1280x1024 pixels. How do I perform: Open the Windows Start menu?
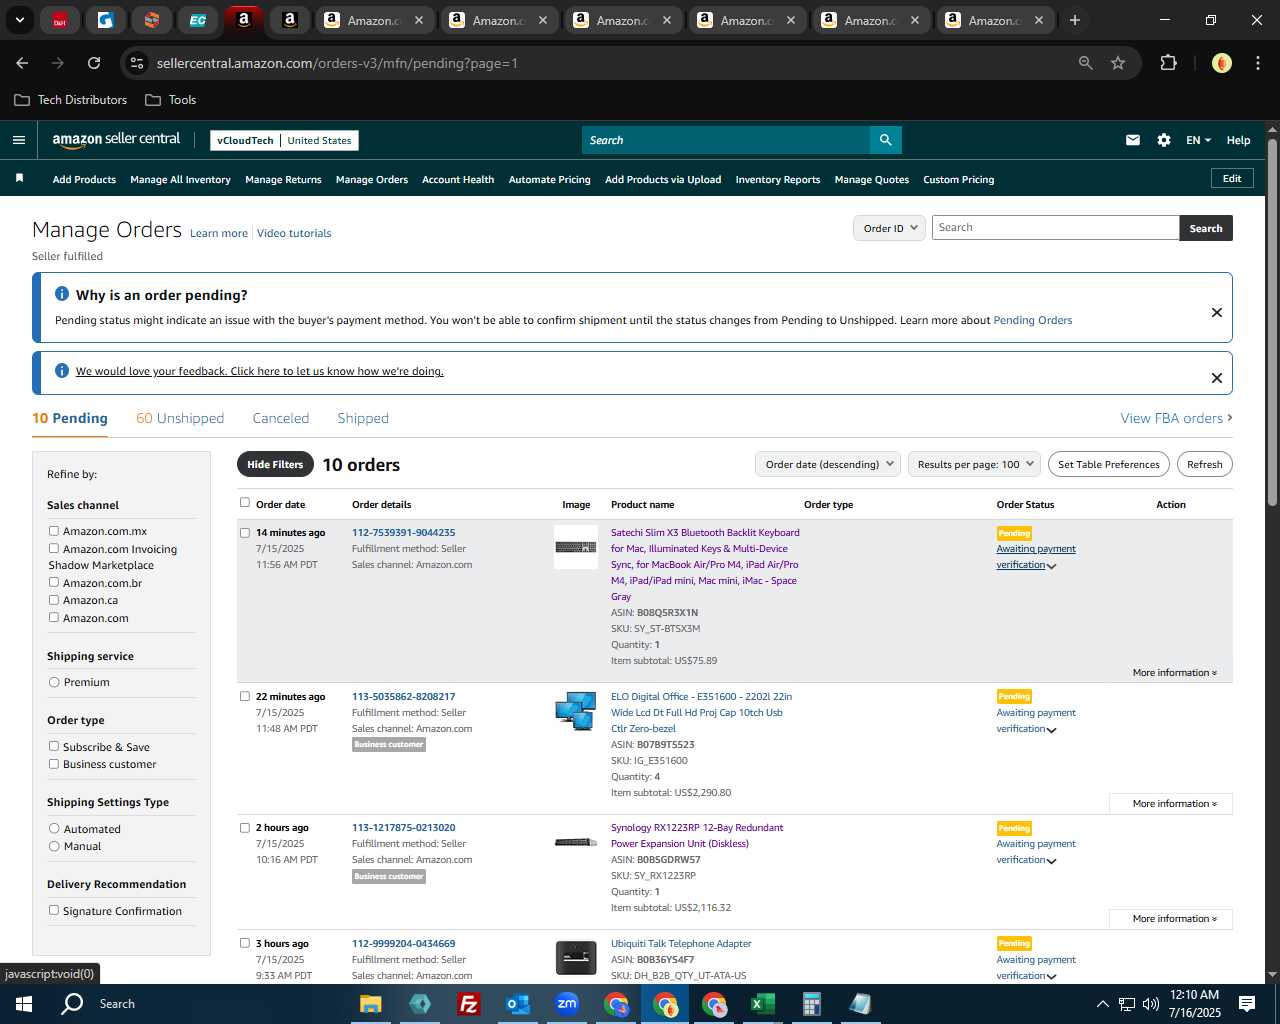(23, 1004)
